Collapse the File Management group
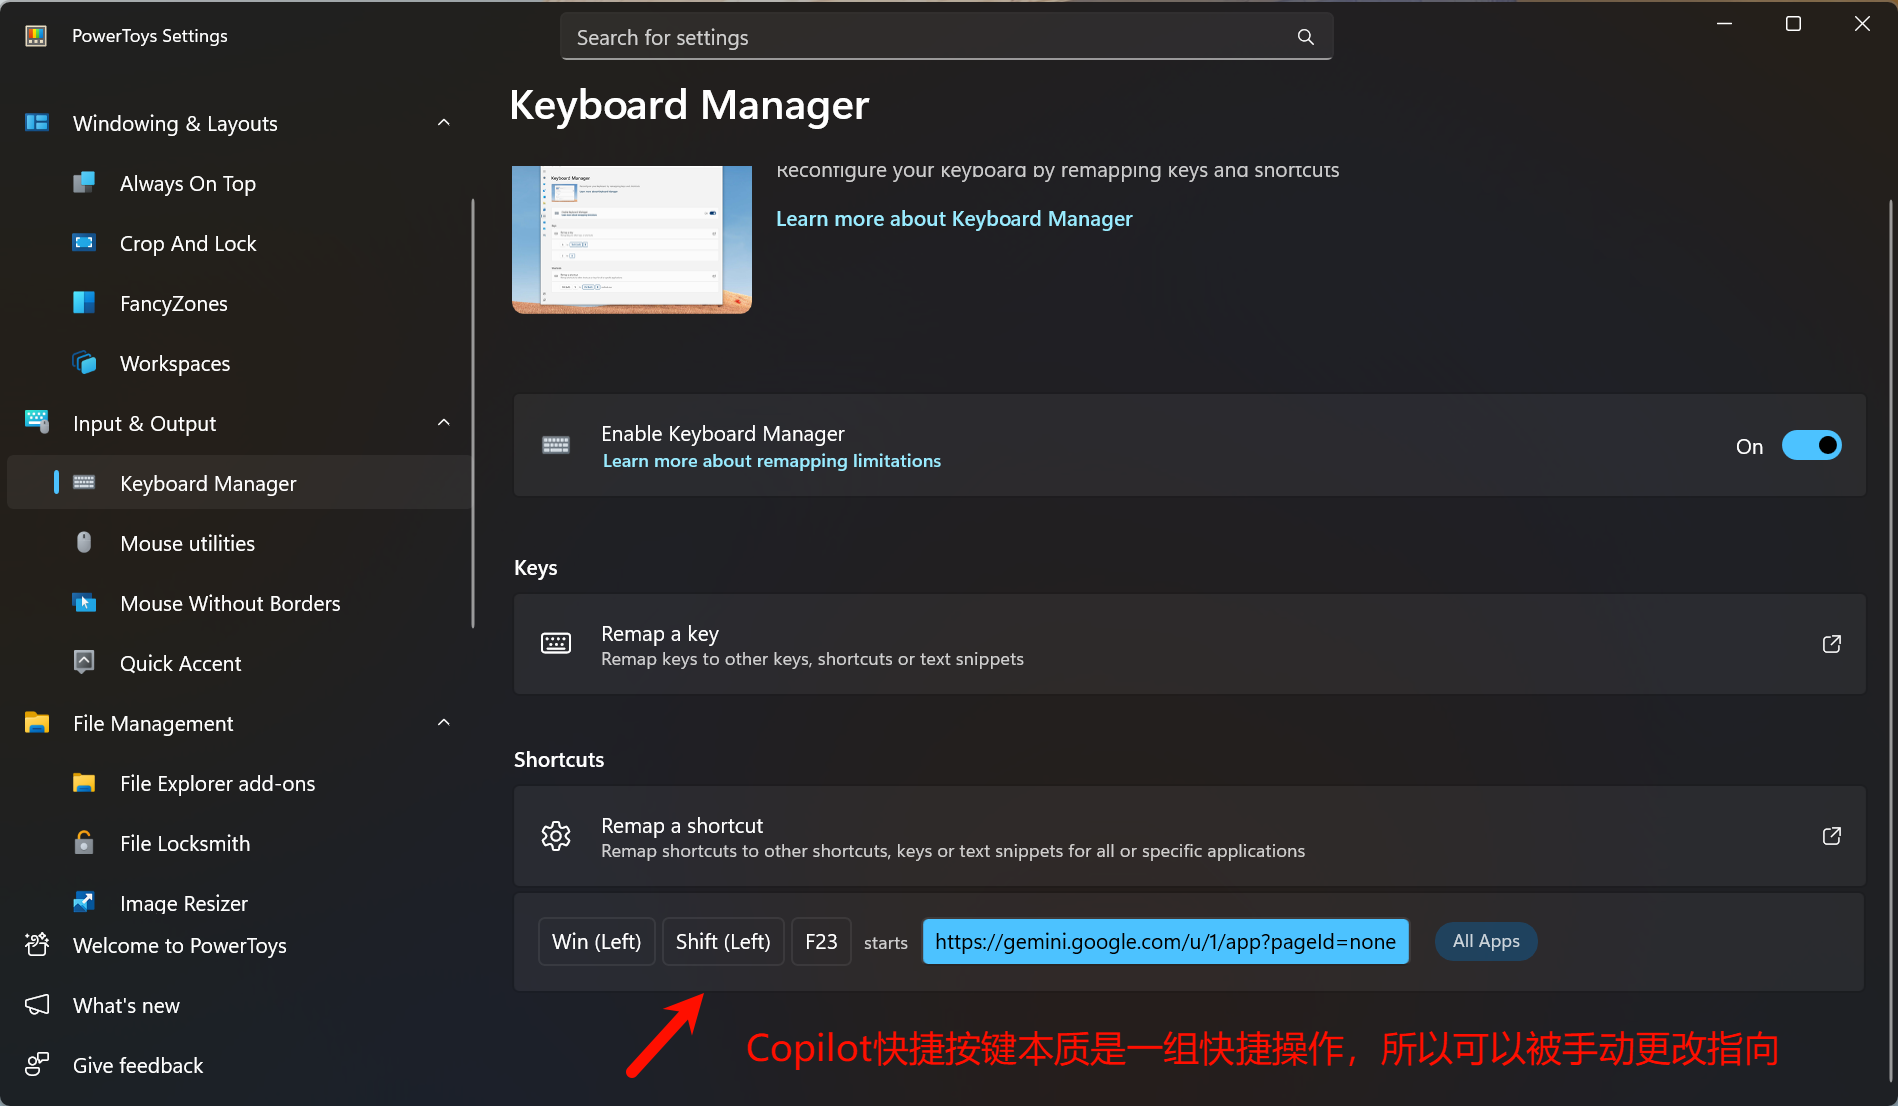This screenshot has height=1106, width=1898. (x=444, y=723)
